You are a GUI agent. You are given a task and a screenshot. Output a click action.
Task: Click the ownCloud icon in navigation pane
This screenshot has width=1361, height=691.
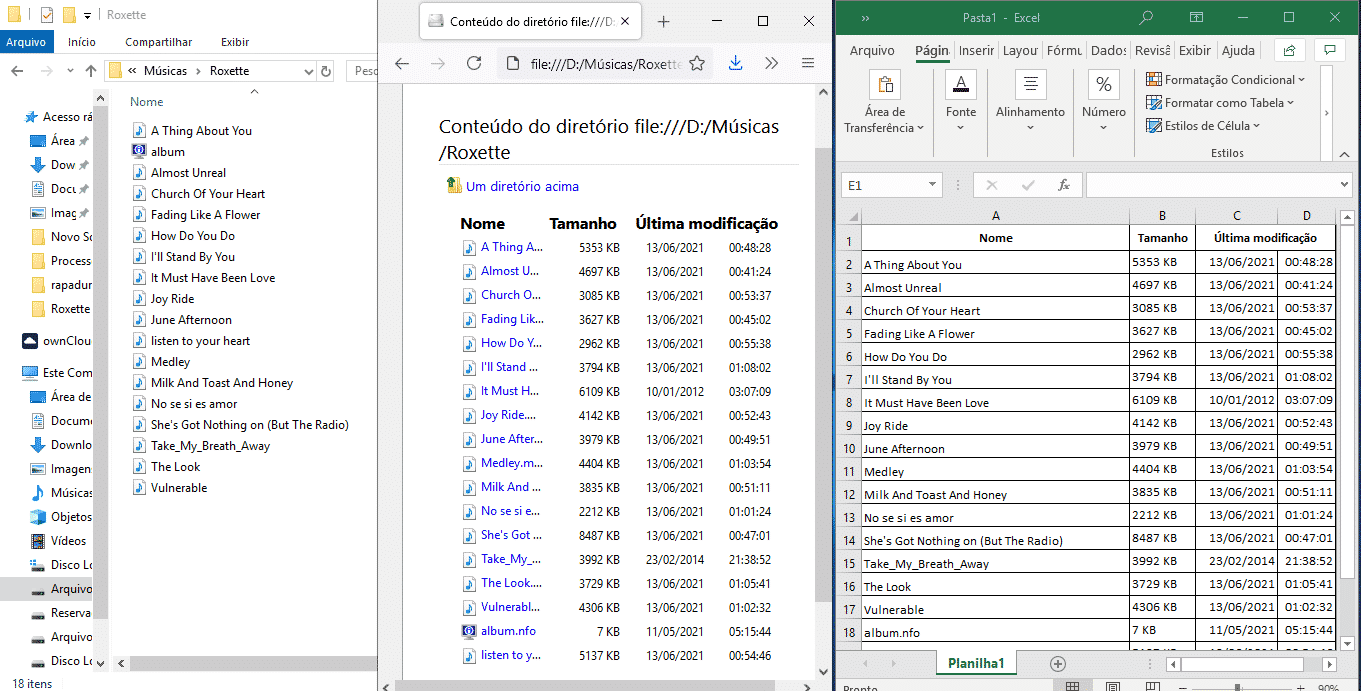point(30,340)
